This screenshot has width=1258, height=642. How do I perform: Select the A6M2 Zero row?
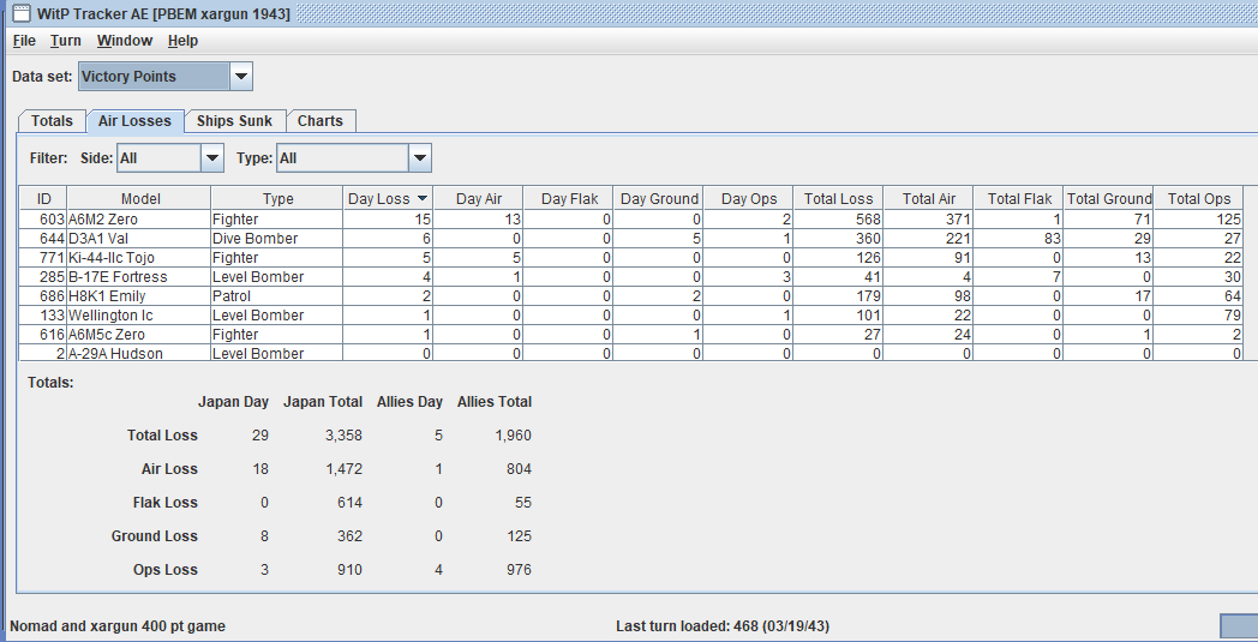coord(631,219)
